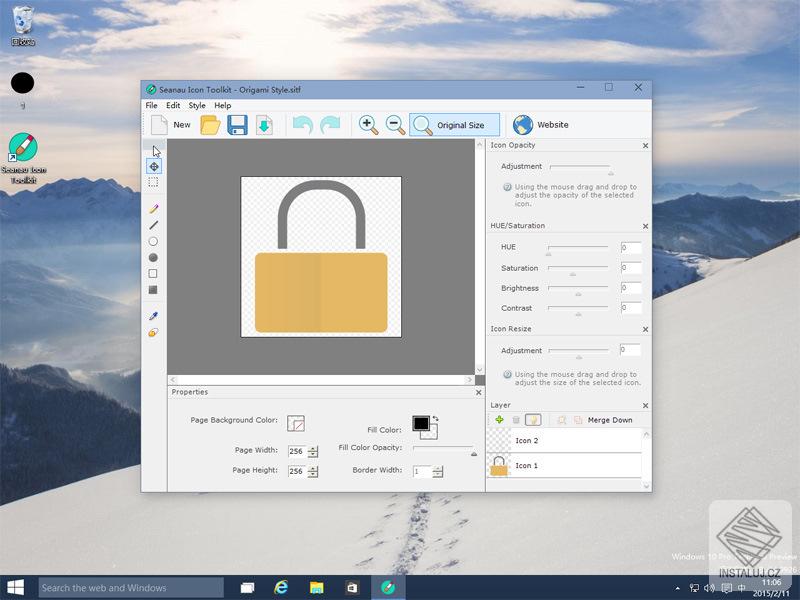Click the Icon Opacity Adjustment slider

click(x=581, y=168)
